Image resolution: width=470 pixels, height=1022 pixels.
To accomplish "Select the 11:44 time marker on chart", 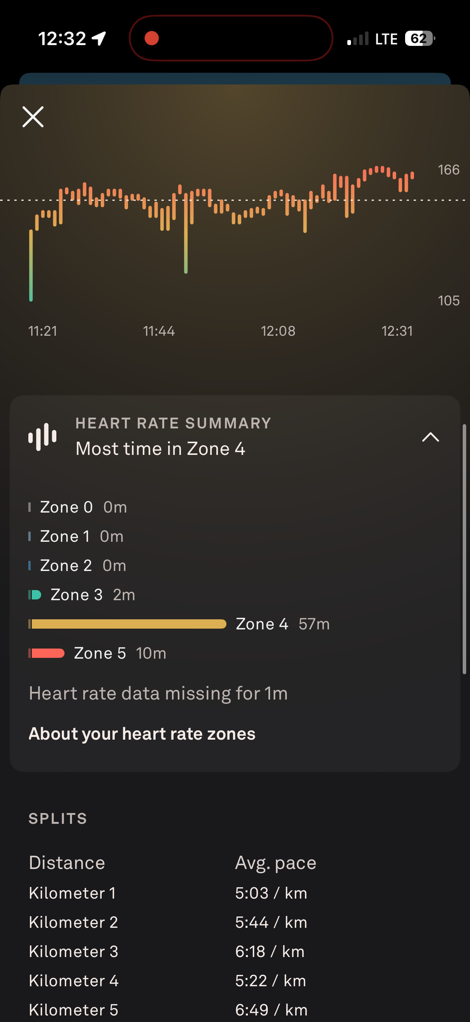I will (x=159, y=331).
